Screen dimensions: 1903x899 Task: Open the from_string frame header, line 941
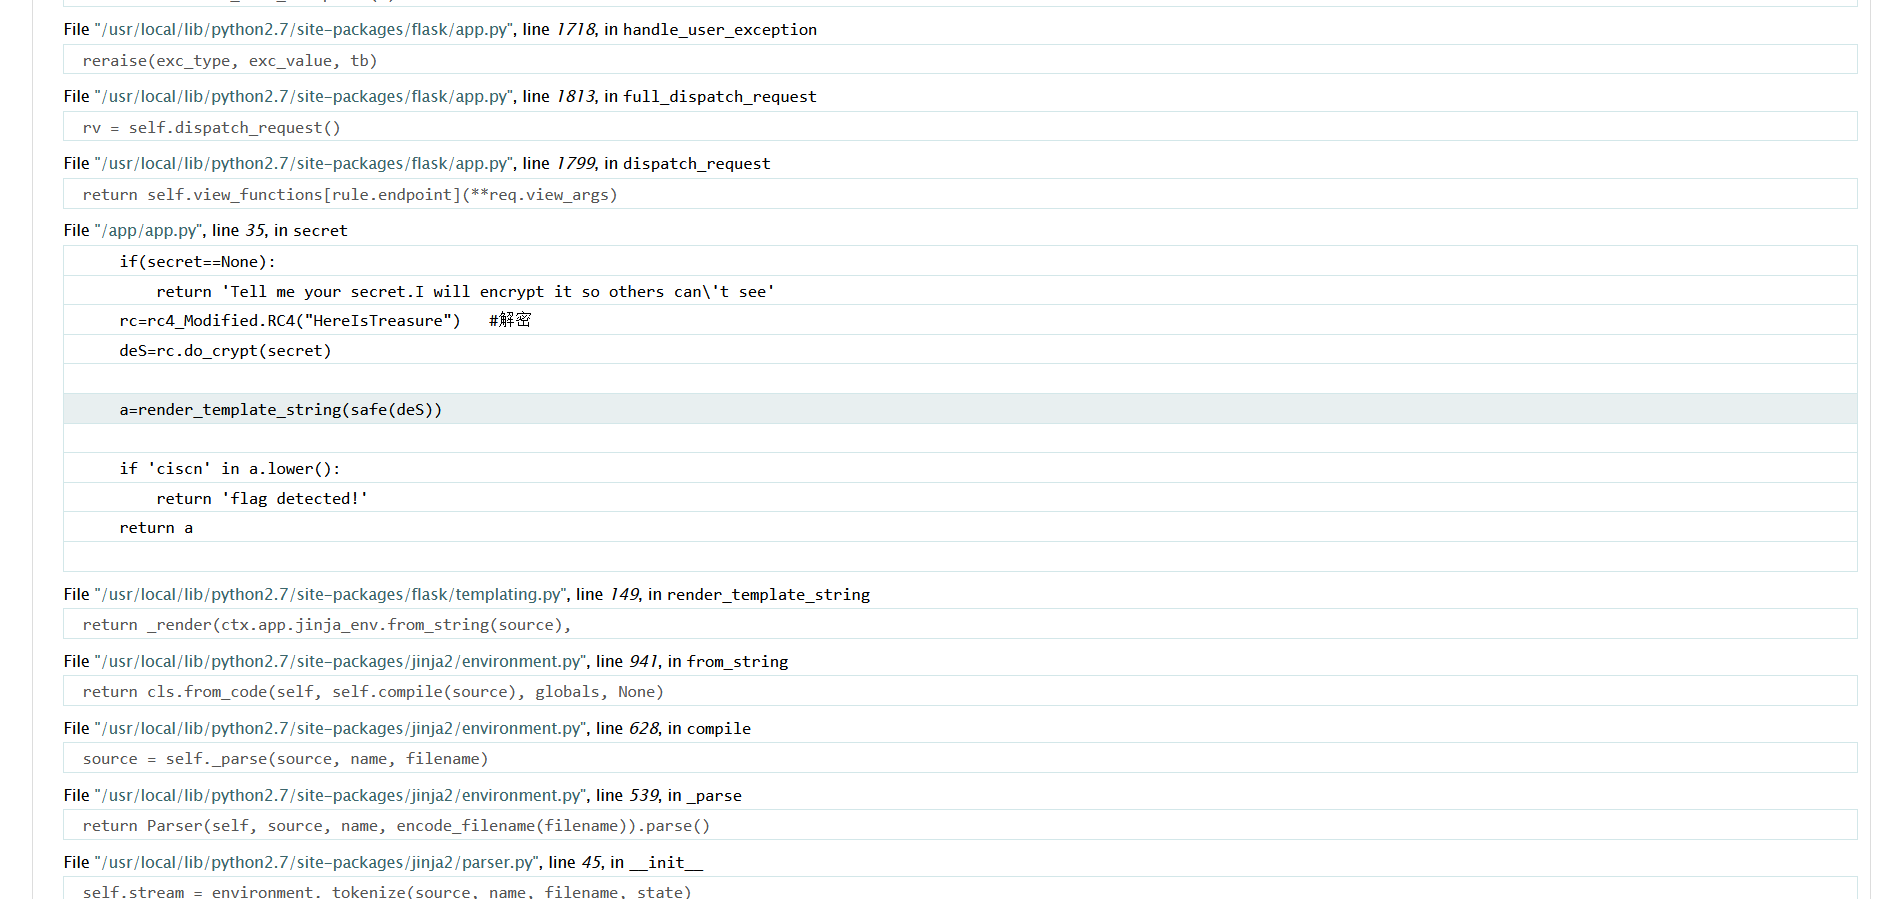[x=426, y=662]
